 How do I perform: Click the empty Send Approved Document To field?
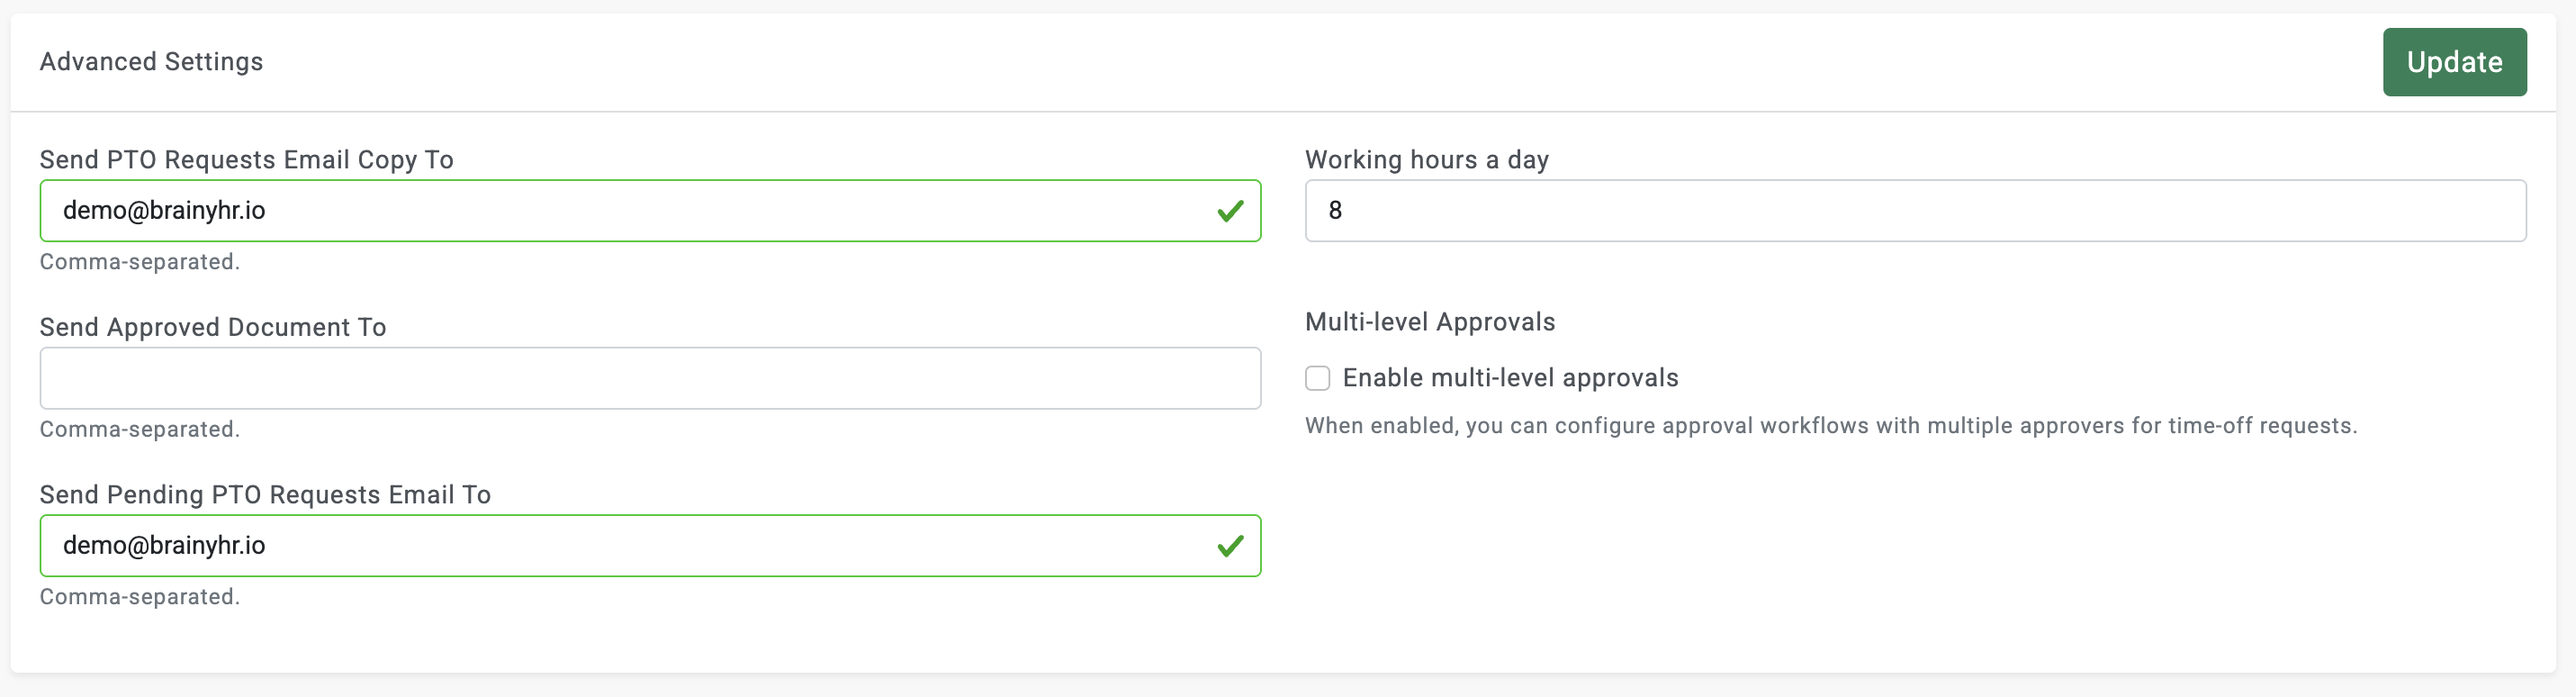coord(650,378)
